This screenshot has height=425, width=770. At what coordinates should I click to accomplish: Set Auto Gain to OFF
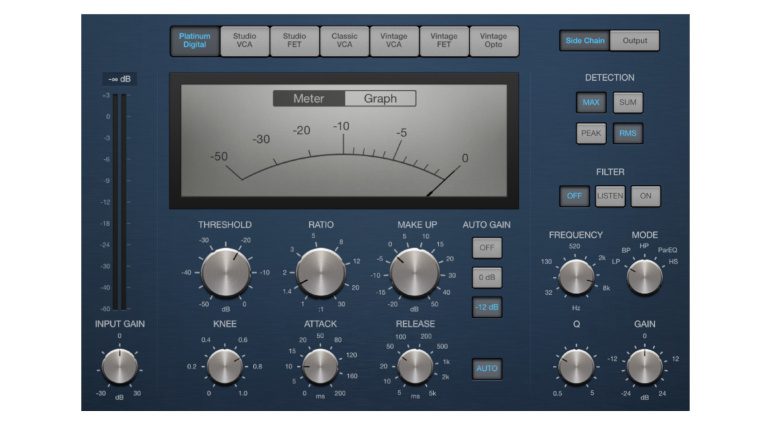pos(487,248)
